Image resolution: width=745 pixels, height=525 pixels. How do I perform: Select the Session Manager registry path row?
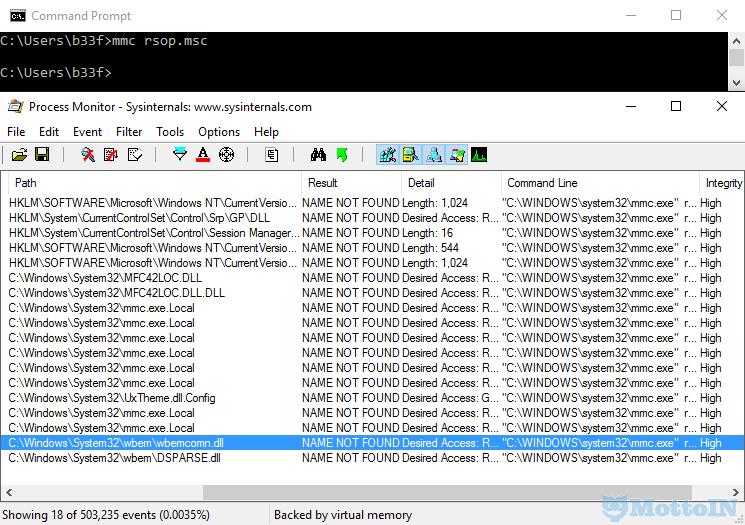click(372, 233)
